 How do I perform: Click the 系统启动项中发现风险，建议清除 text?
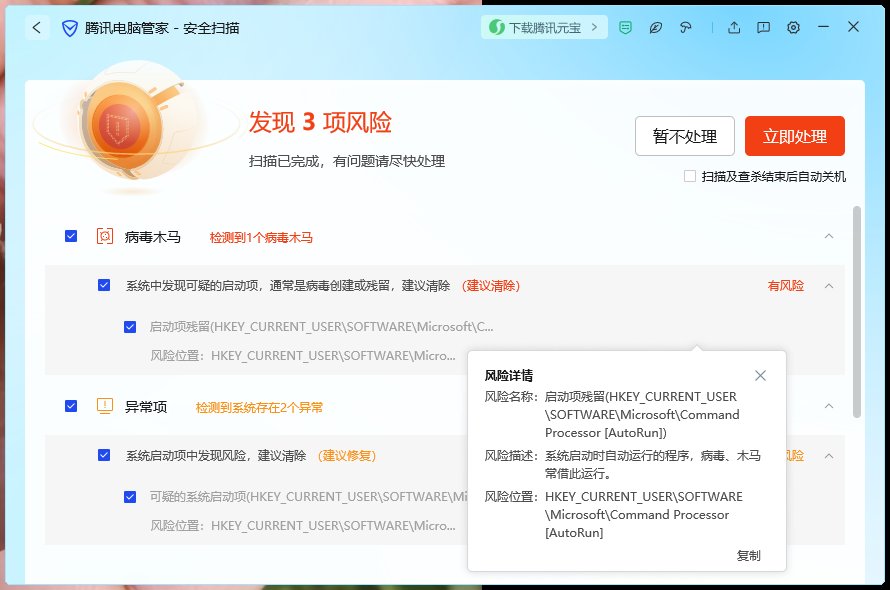tap(216, 455)
